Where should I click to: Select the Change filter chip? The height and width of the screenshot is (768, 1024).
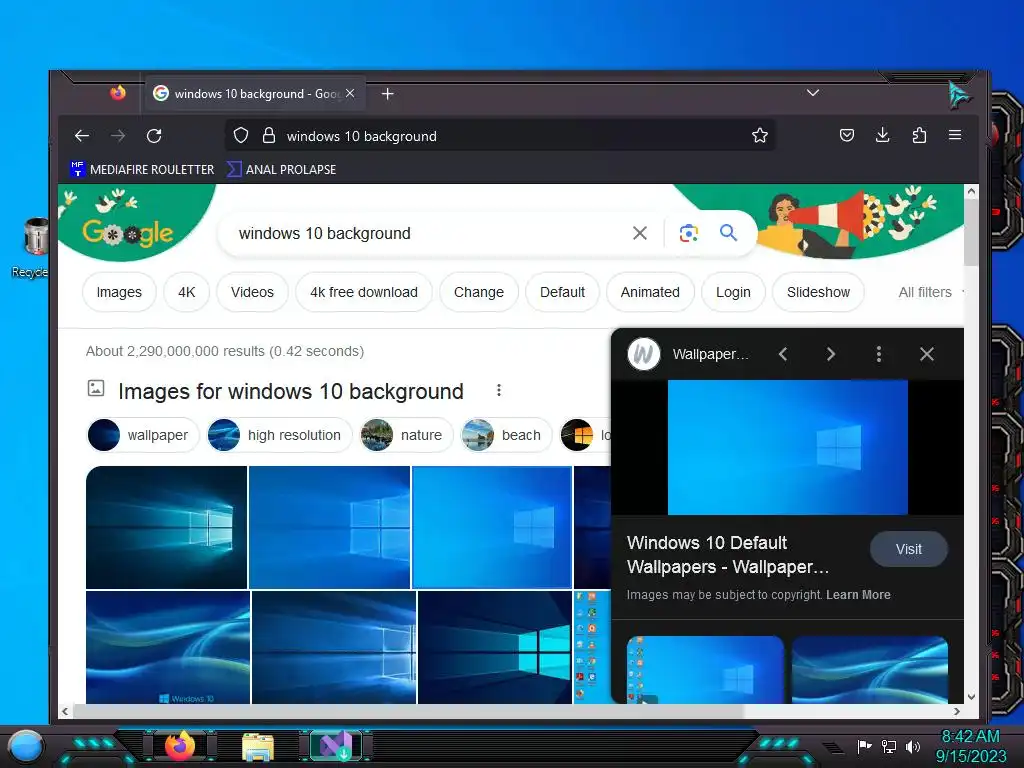(x=479, y=292)
